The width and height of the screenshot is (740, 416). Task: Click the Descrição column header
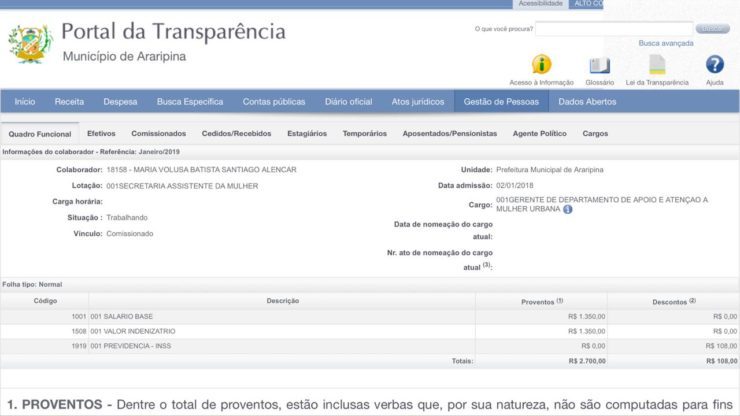tap(283, 301)
